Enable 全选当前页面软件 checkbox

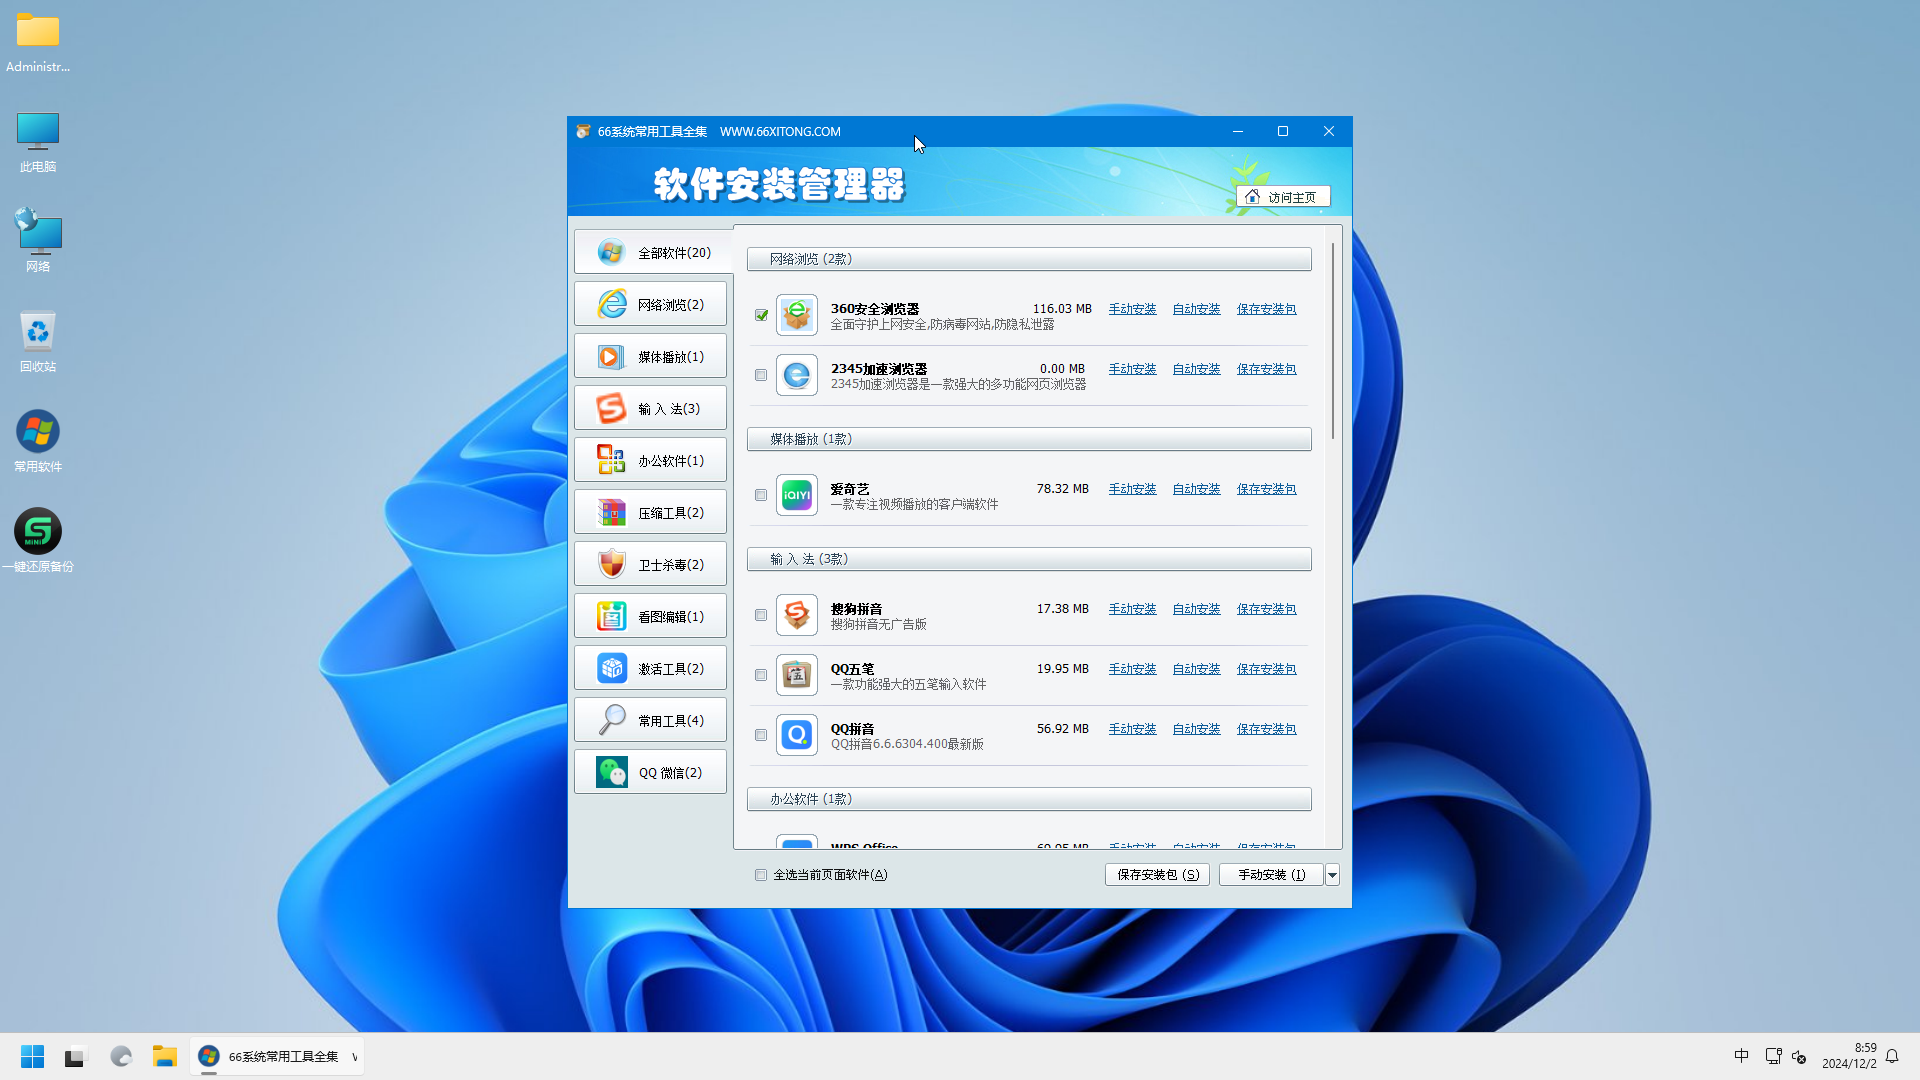[x=761, y=875]
